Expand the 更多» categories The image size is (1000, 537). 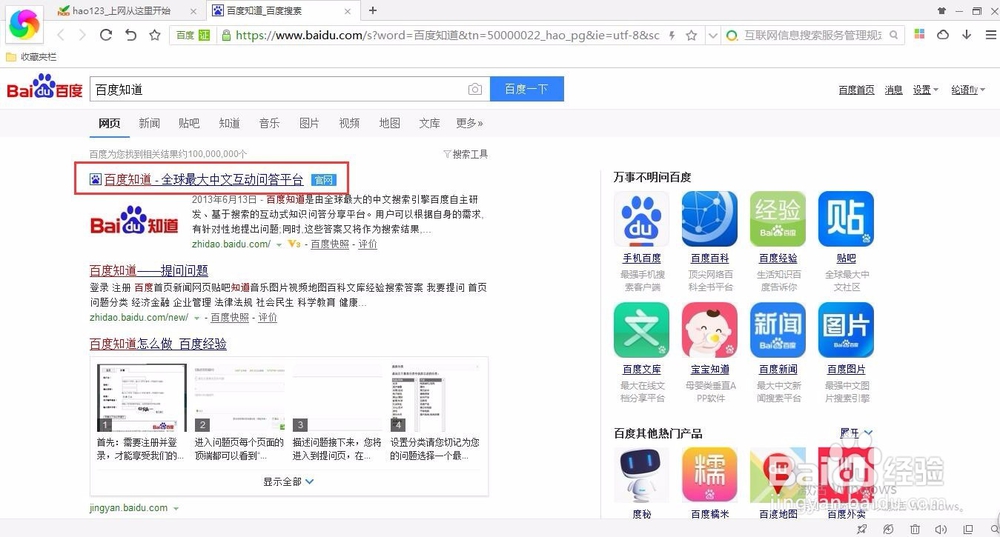point(469,123)
